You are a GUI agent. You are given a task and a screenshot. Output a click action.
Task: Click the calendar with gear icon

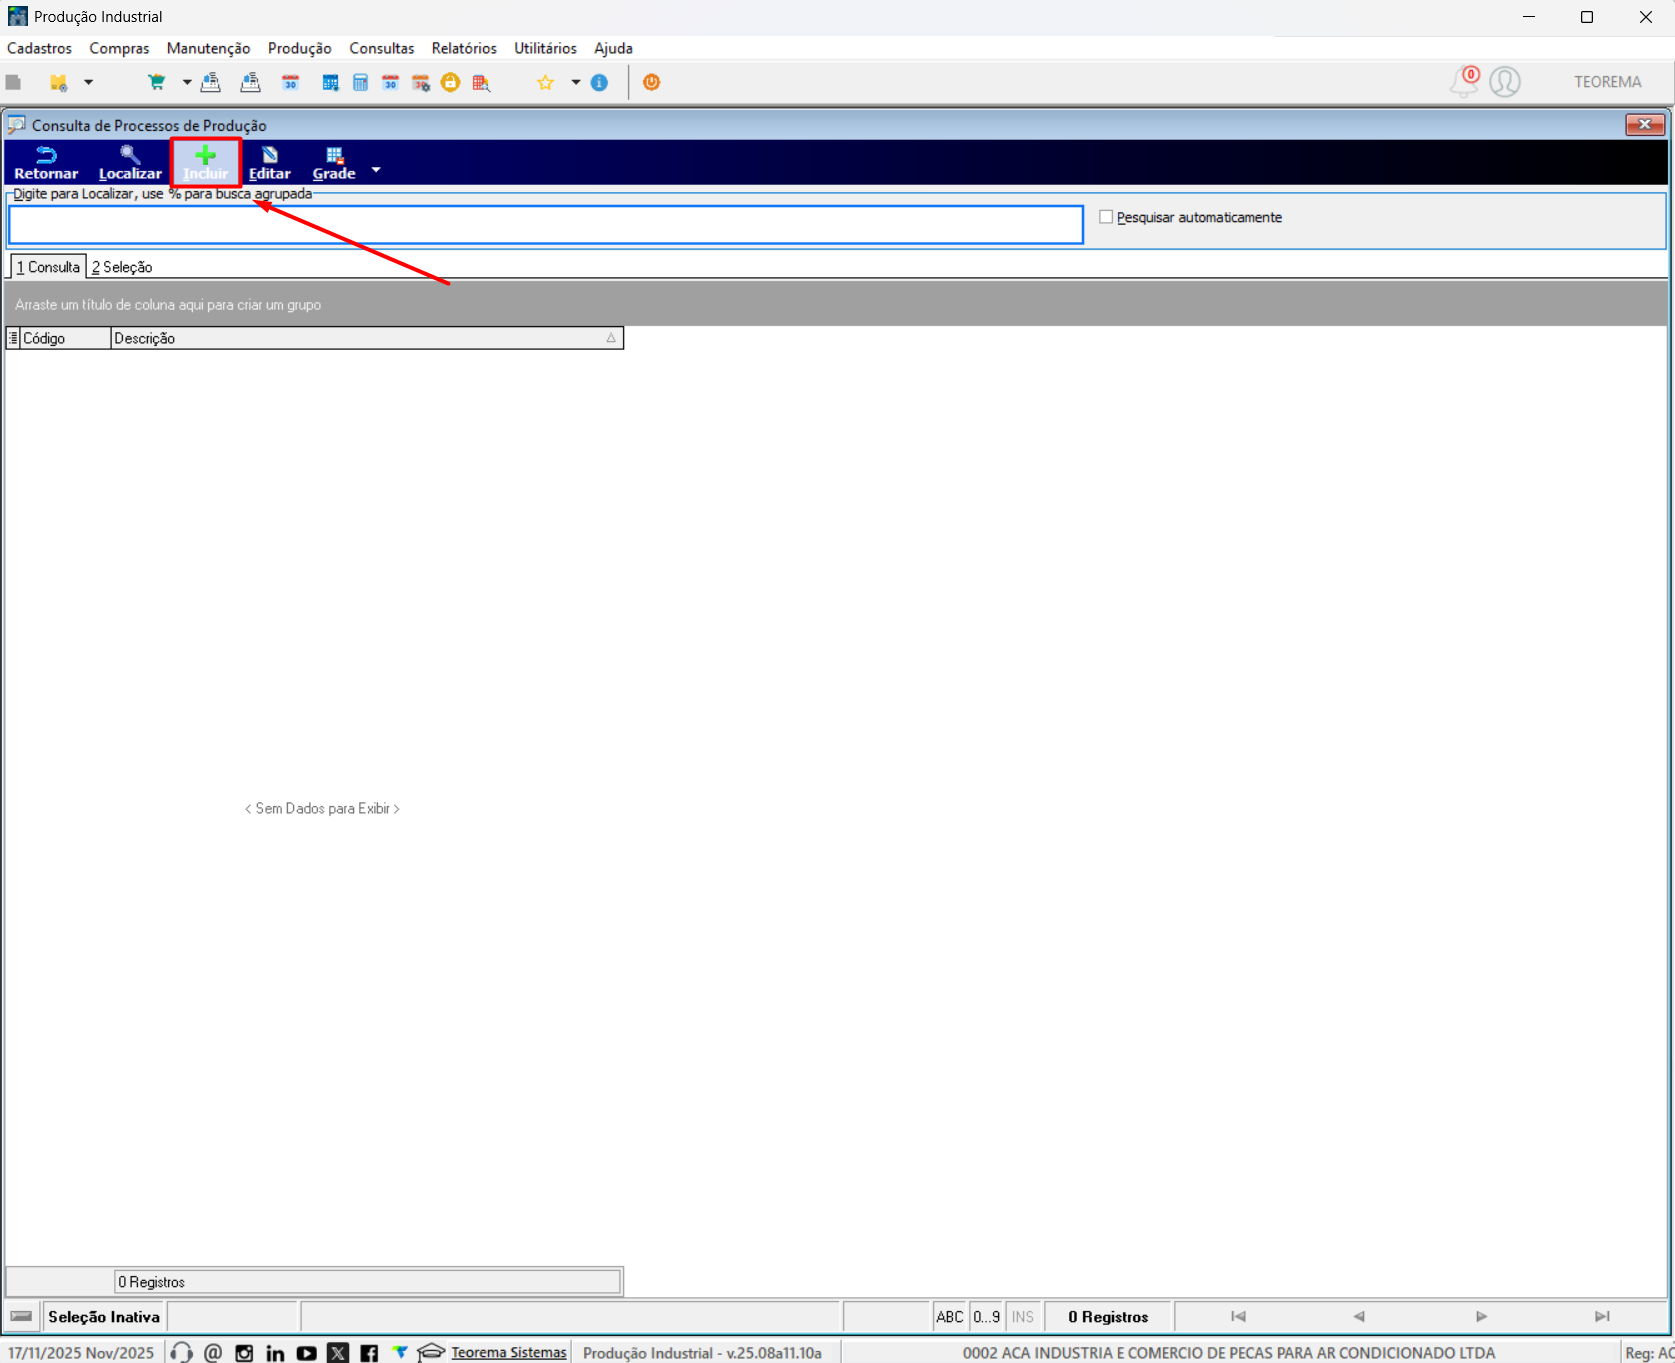(421, 82)
